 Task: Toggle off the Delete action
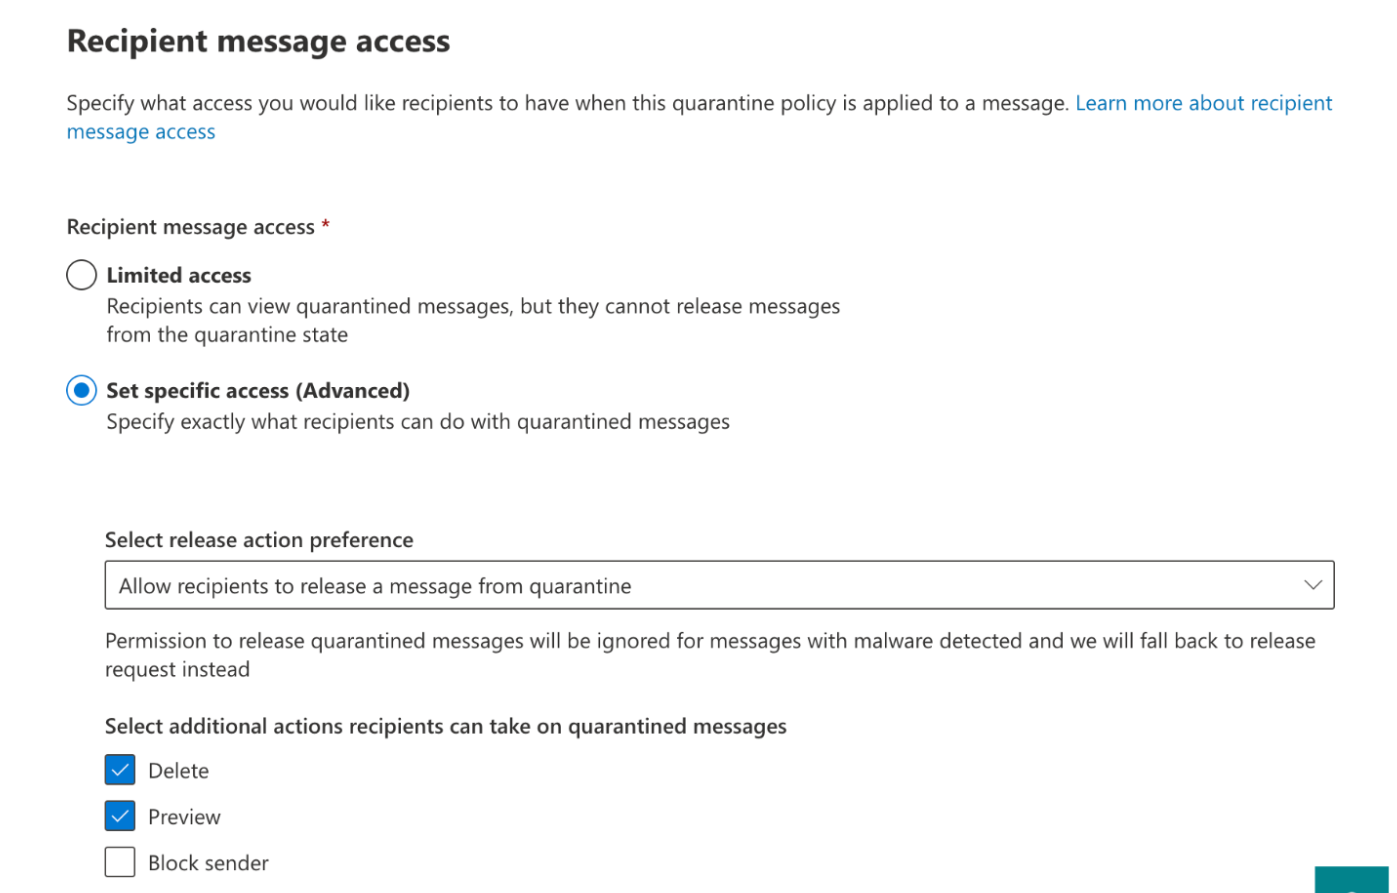pyautogui.click(x=120, y=769)
